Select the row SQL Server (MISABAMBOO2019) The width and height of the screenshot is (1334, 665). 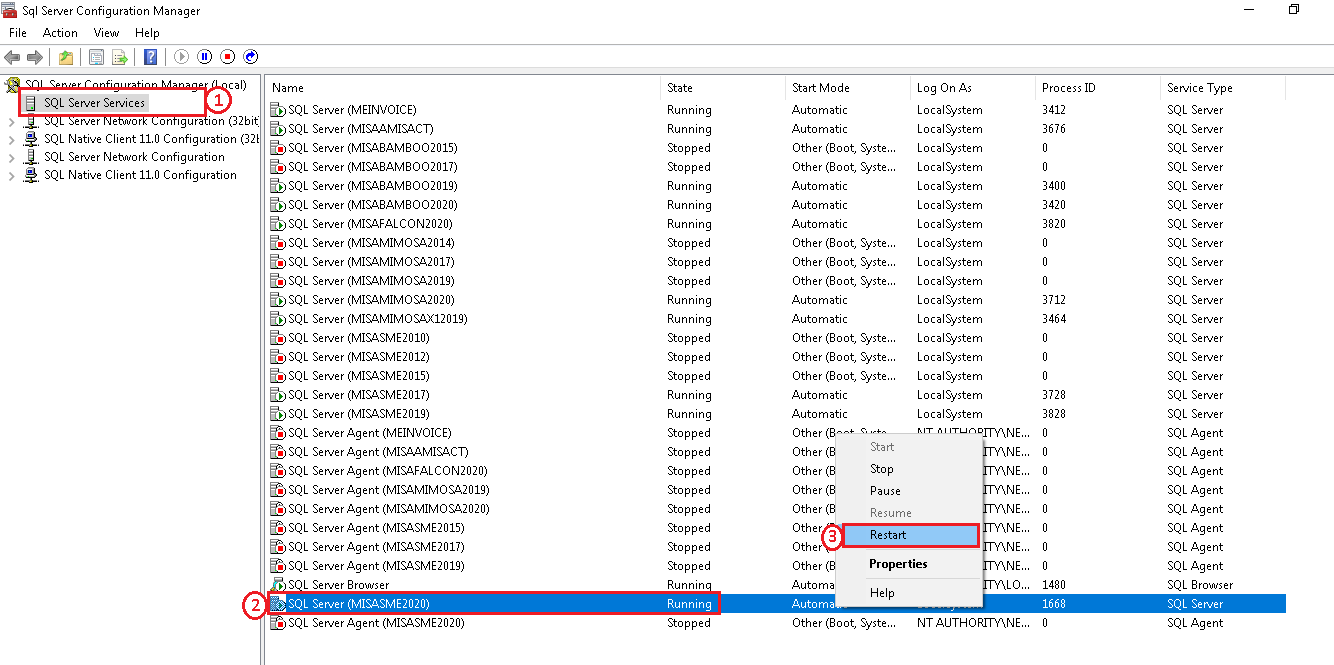click(x=776, y=186)
